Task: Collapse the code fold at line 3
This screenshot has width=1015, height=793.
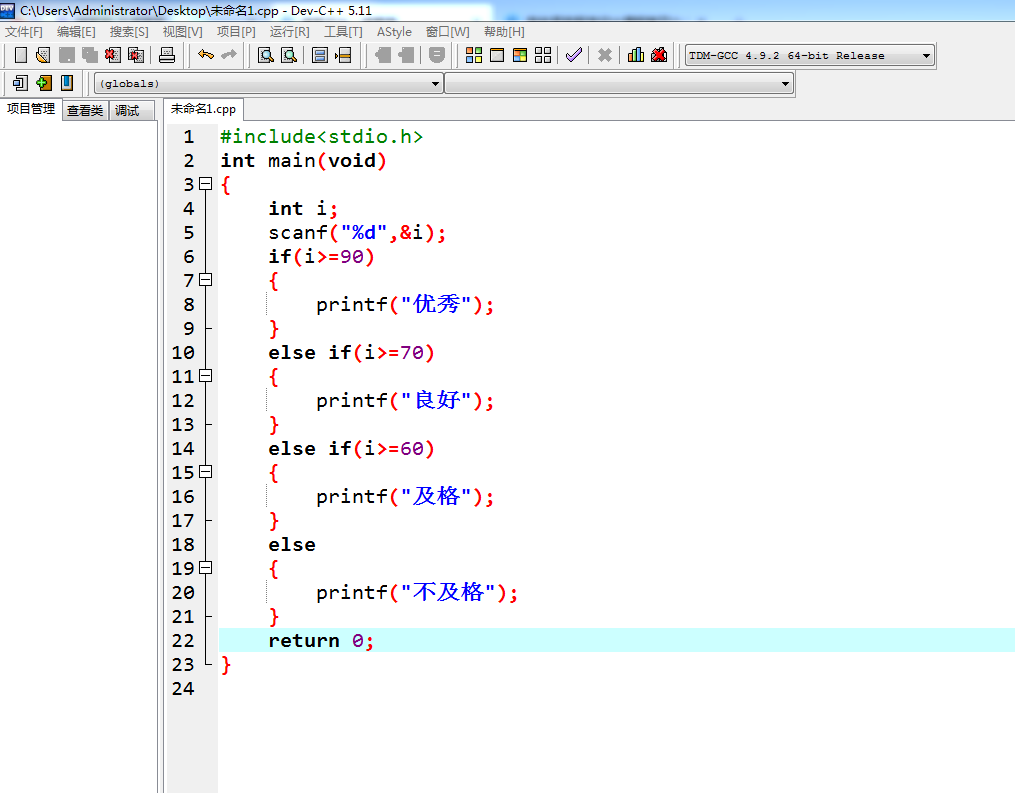Action: (206, 184)
